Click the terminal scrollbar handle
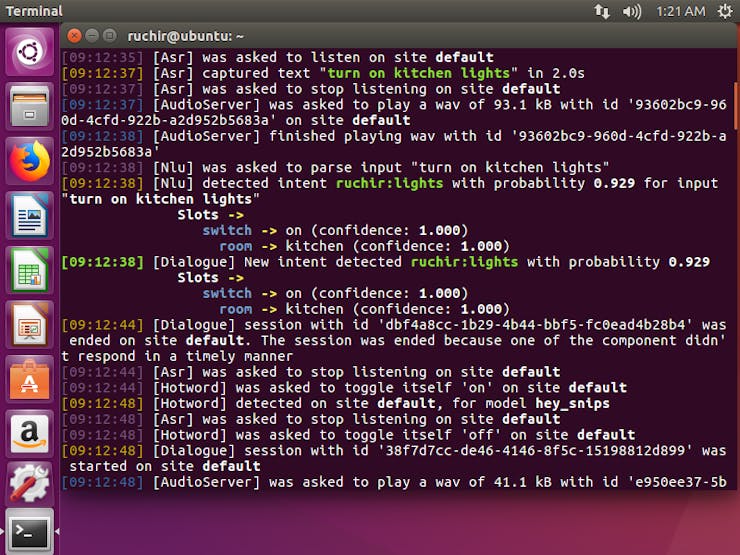The image size is (740, 555). pos(735,105)
